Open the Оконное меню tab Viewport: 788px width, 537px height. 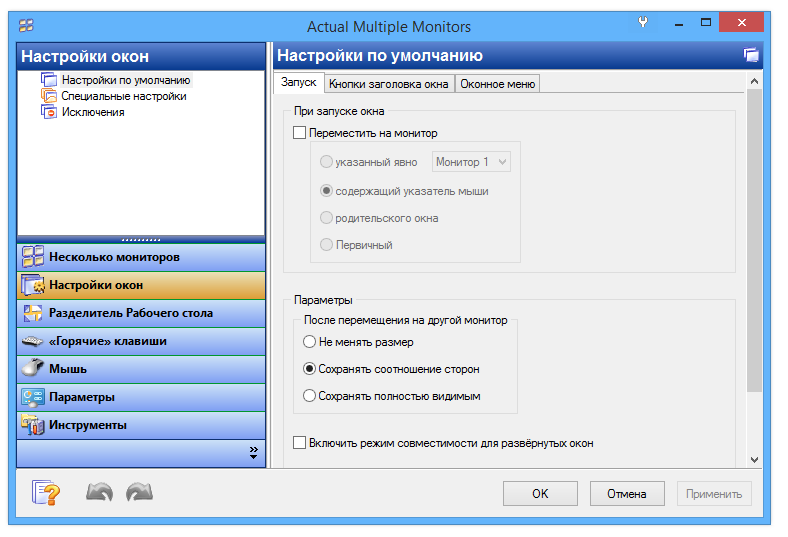[498, 84]
